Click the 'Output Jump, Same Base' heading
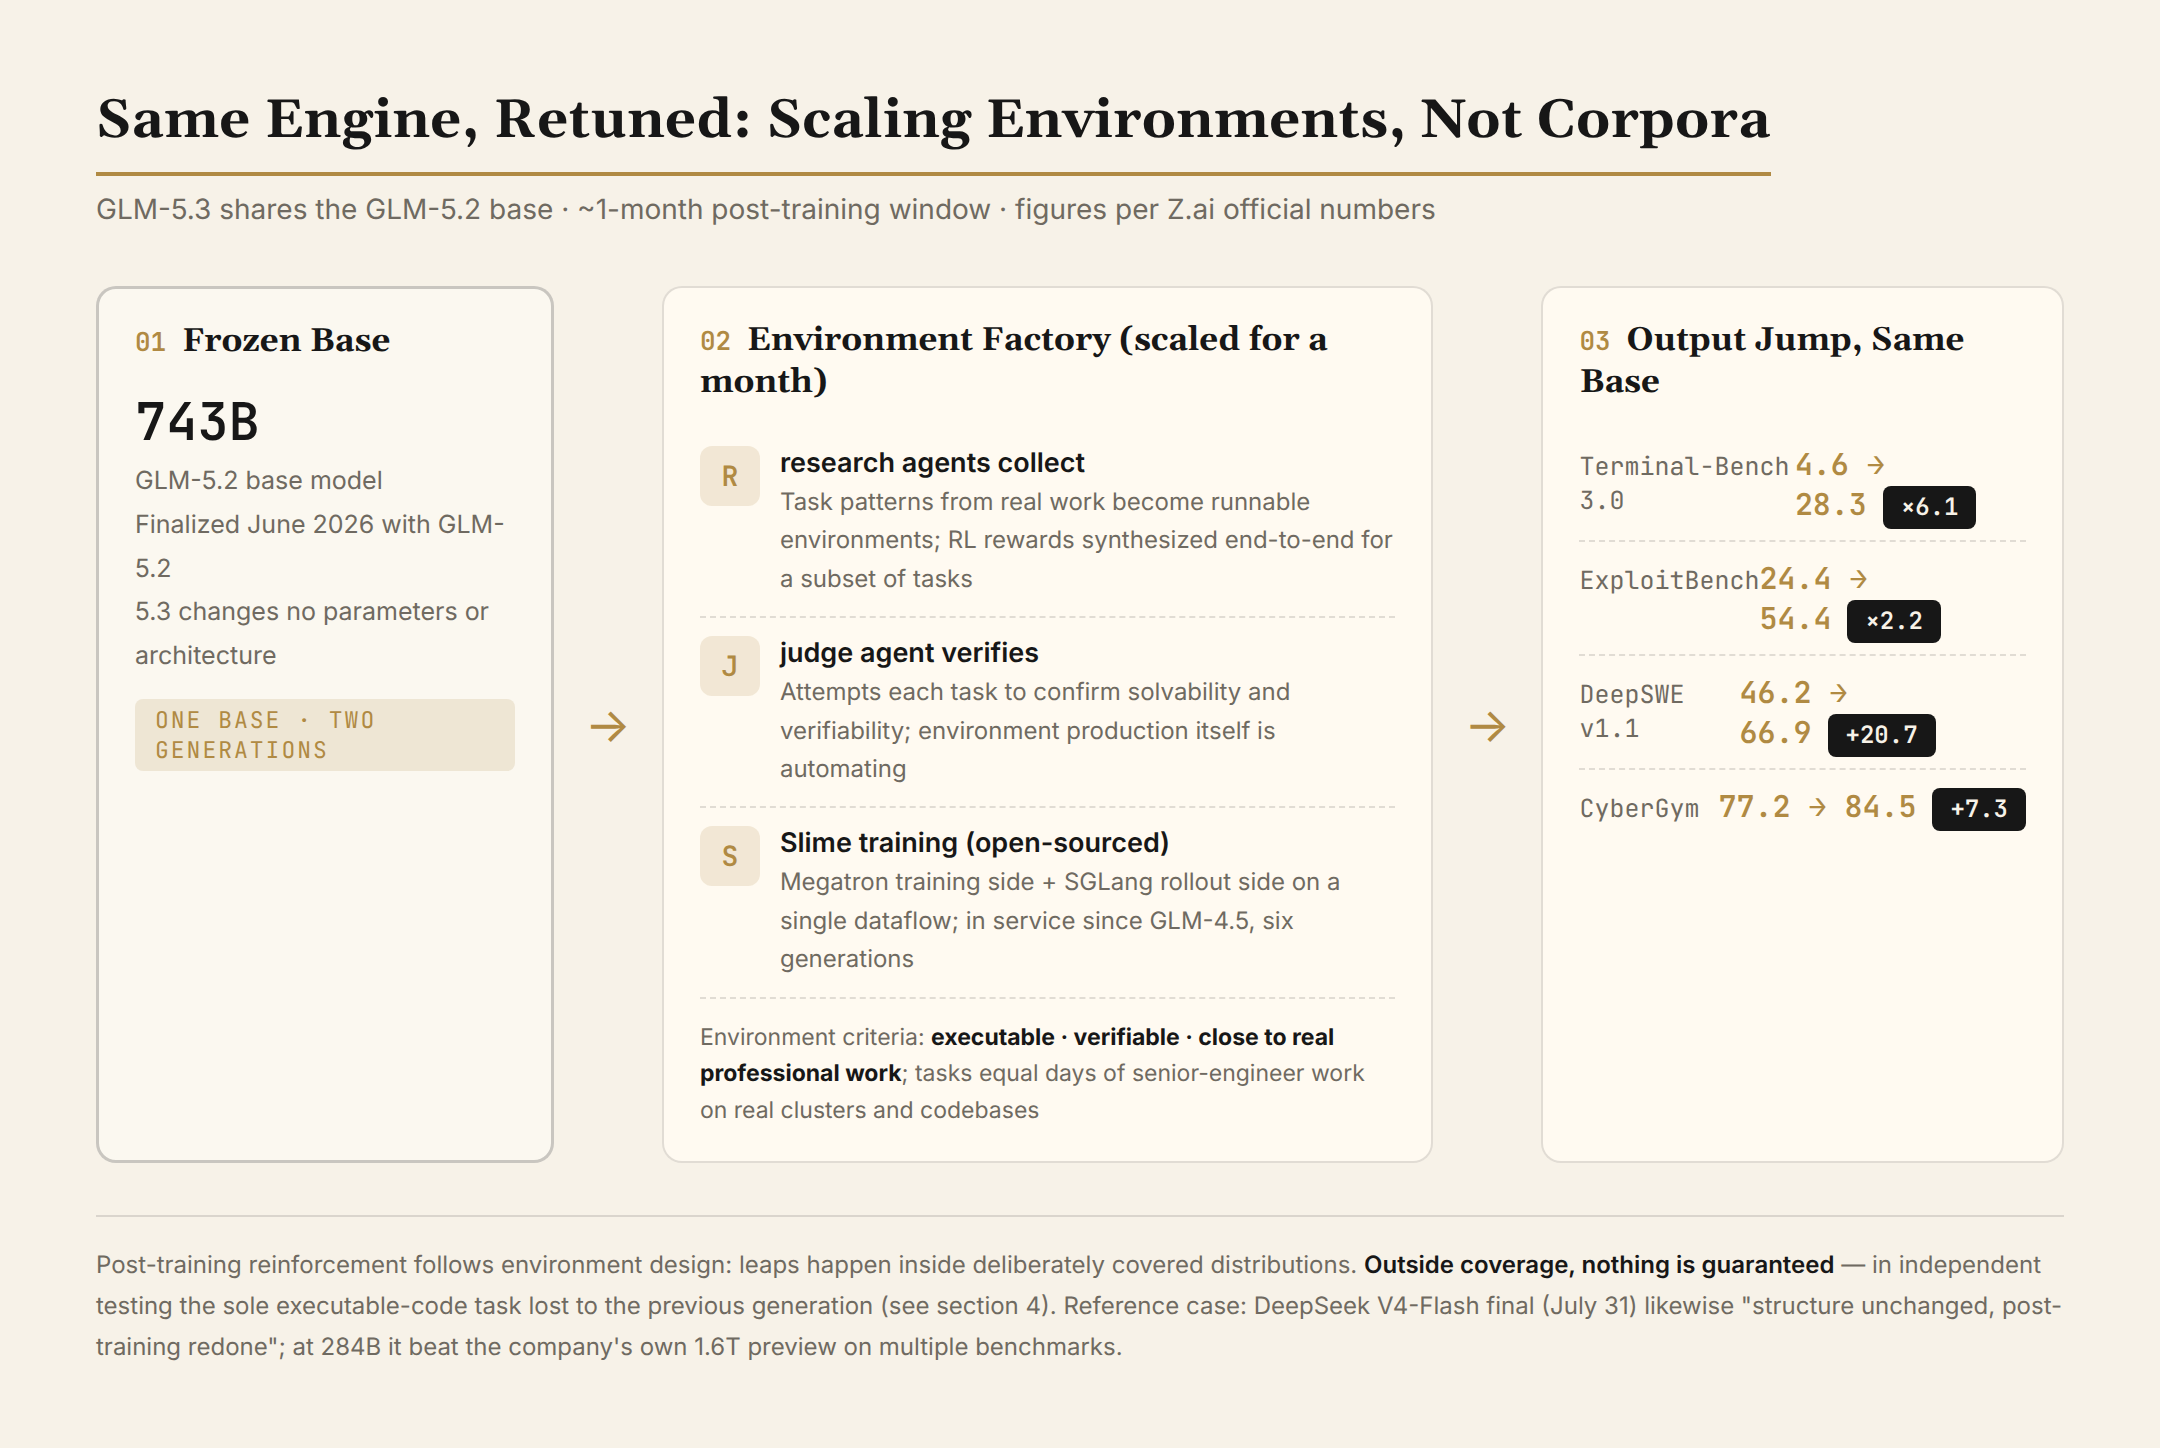2160x1448 pixels. (1772, 360)
